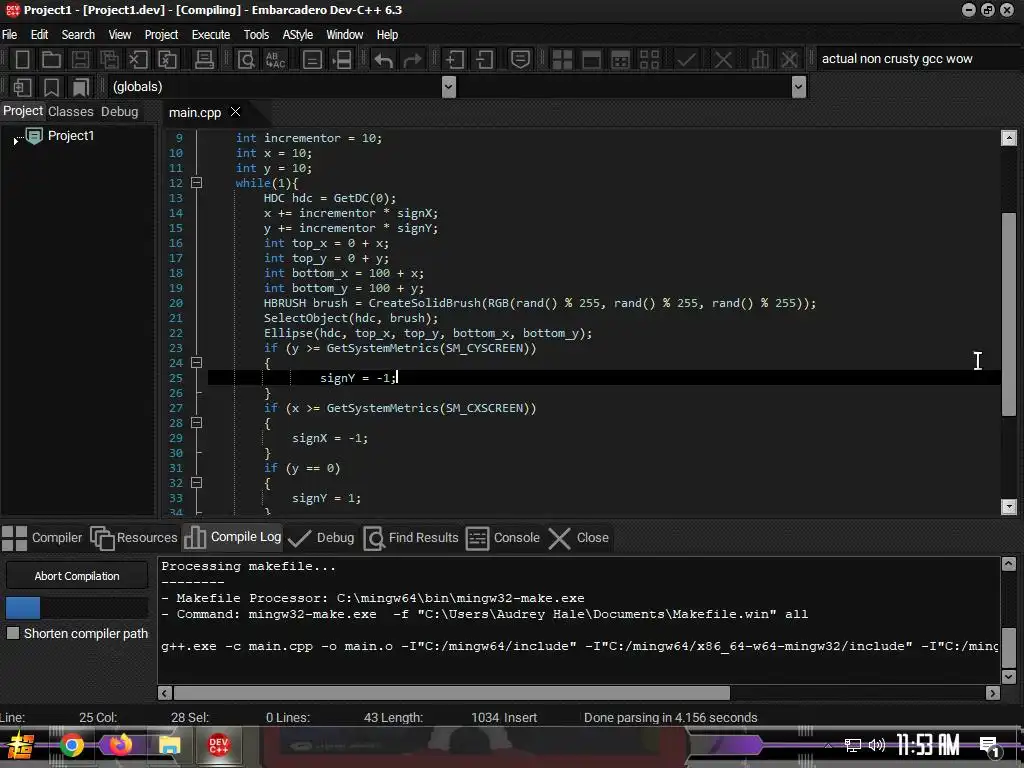Viewport: 1024px width, 768px height.
Task: Click the Stop execution X toolbar icon
Action: click(x=722, y=59)
